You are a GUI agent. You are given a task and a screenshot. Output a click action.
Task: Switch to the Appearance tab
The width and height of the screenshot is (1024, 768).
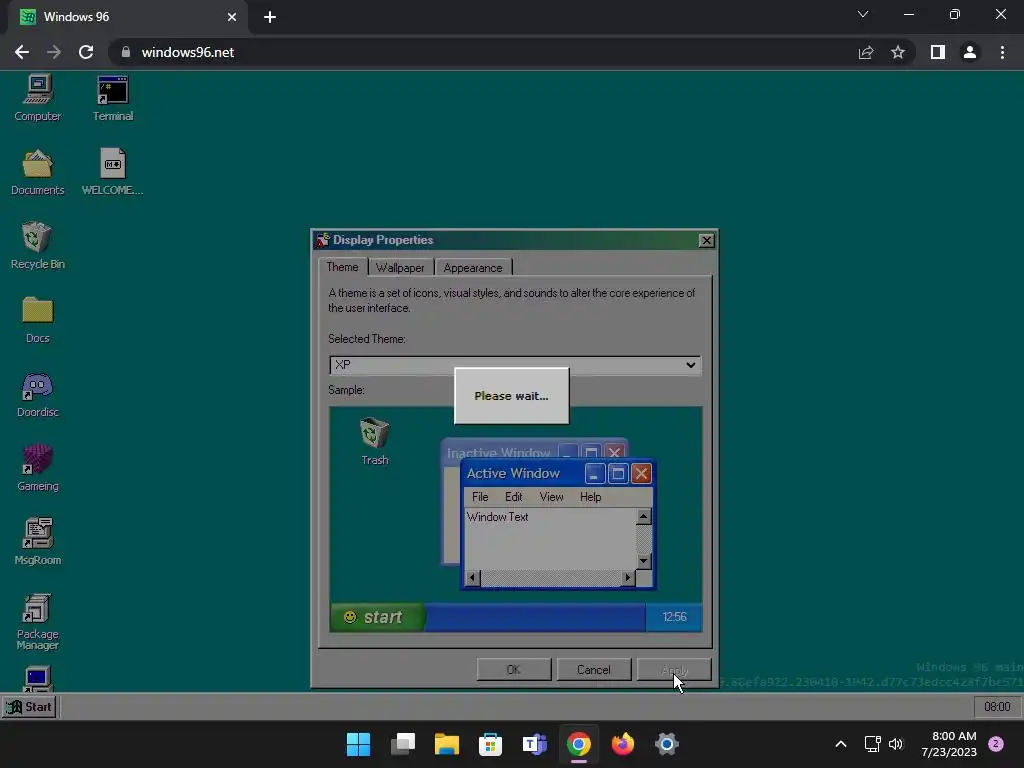473,268
